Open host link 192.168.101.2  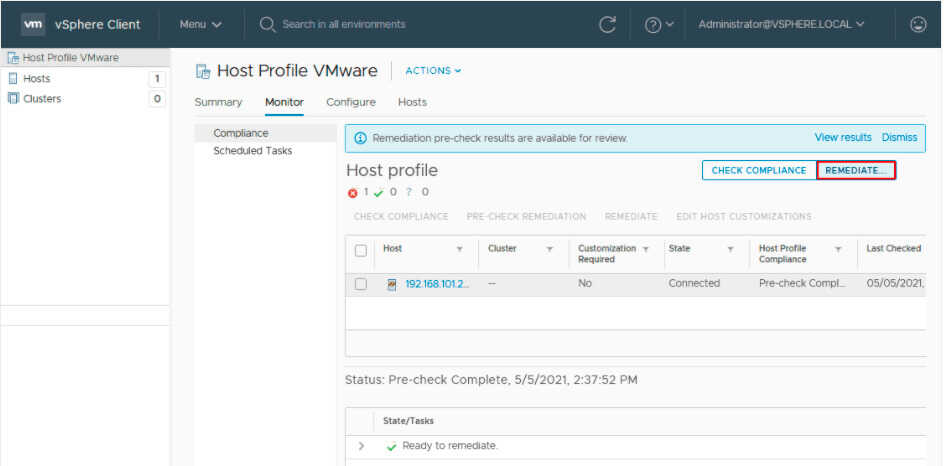437,284
